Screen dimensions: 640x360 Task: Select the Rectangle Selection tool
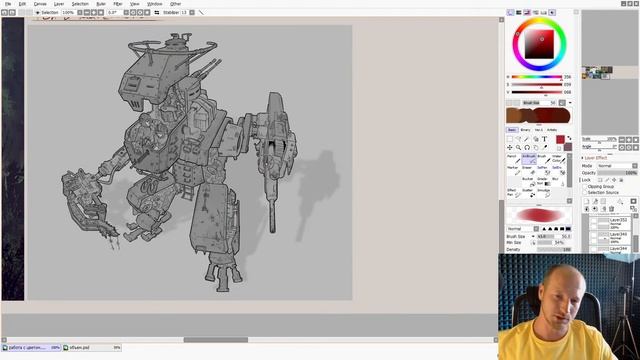(510, 139)
